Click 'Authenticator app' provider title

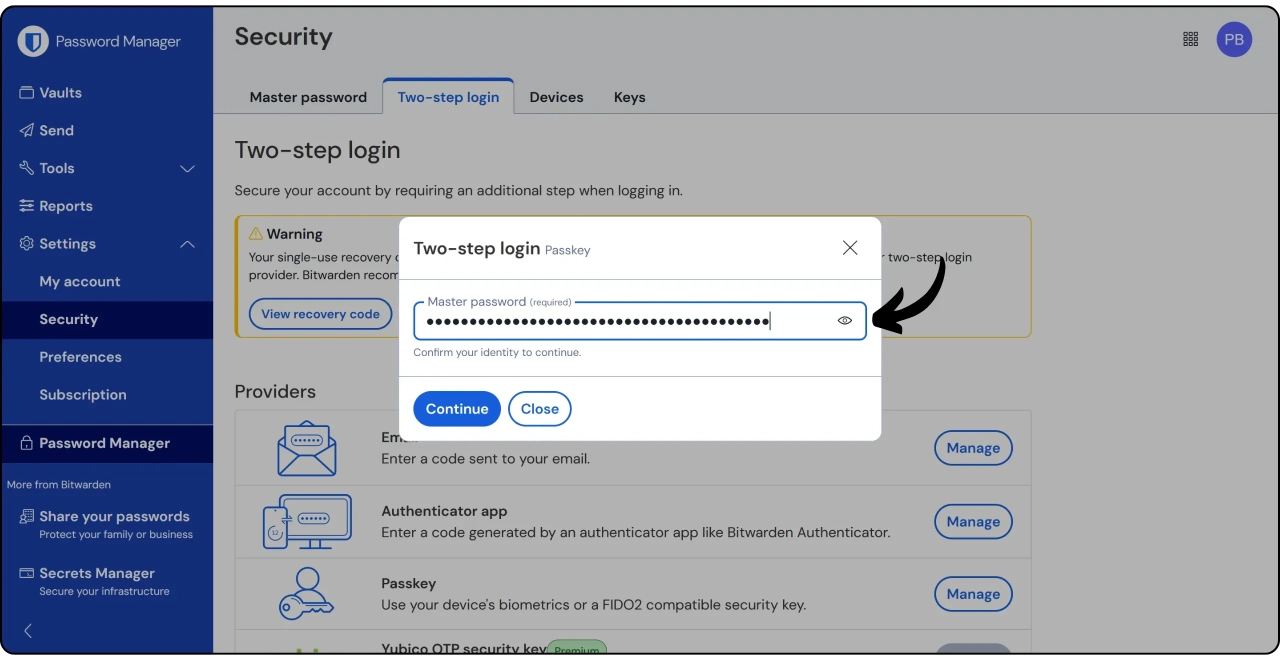tap(444, 511)
